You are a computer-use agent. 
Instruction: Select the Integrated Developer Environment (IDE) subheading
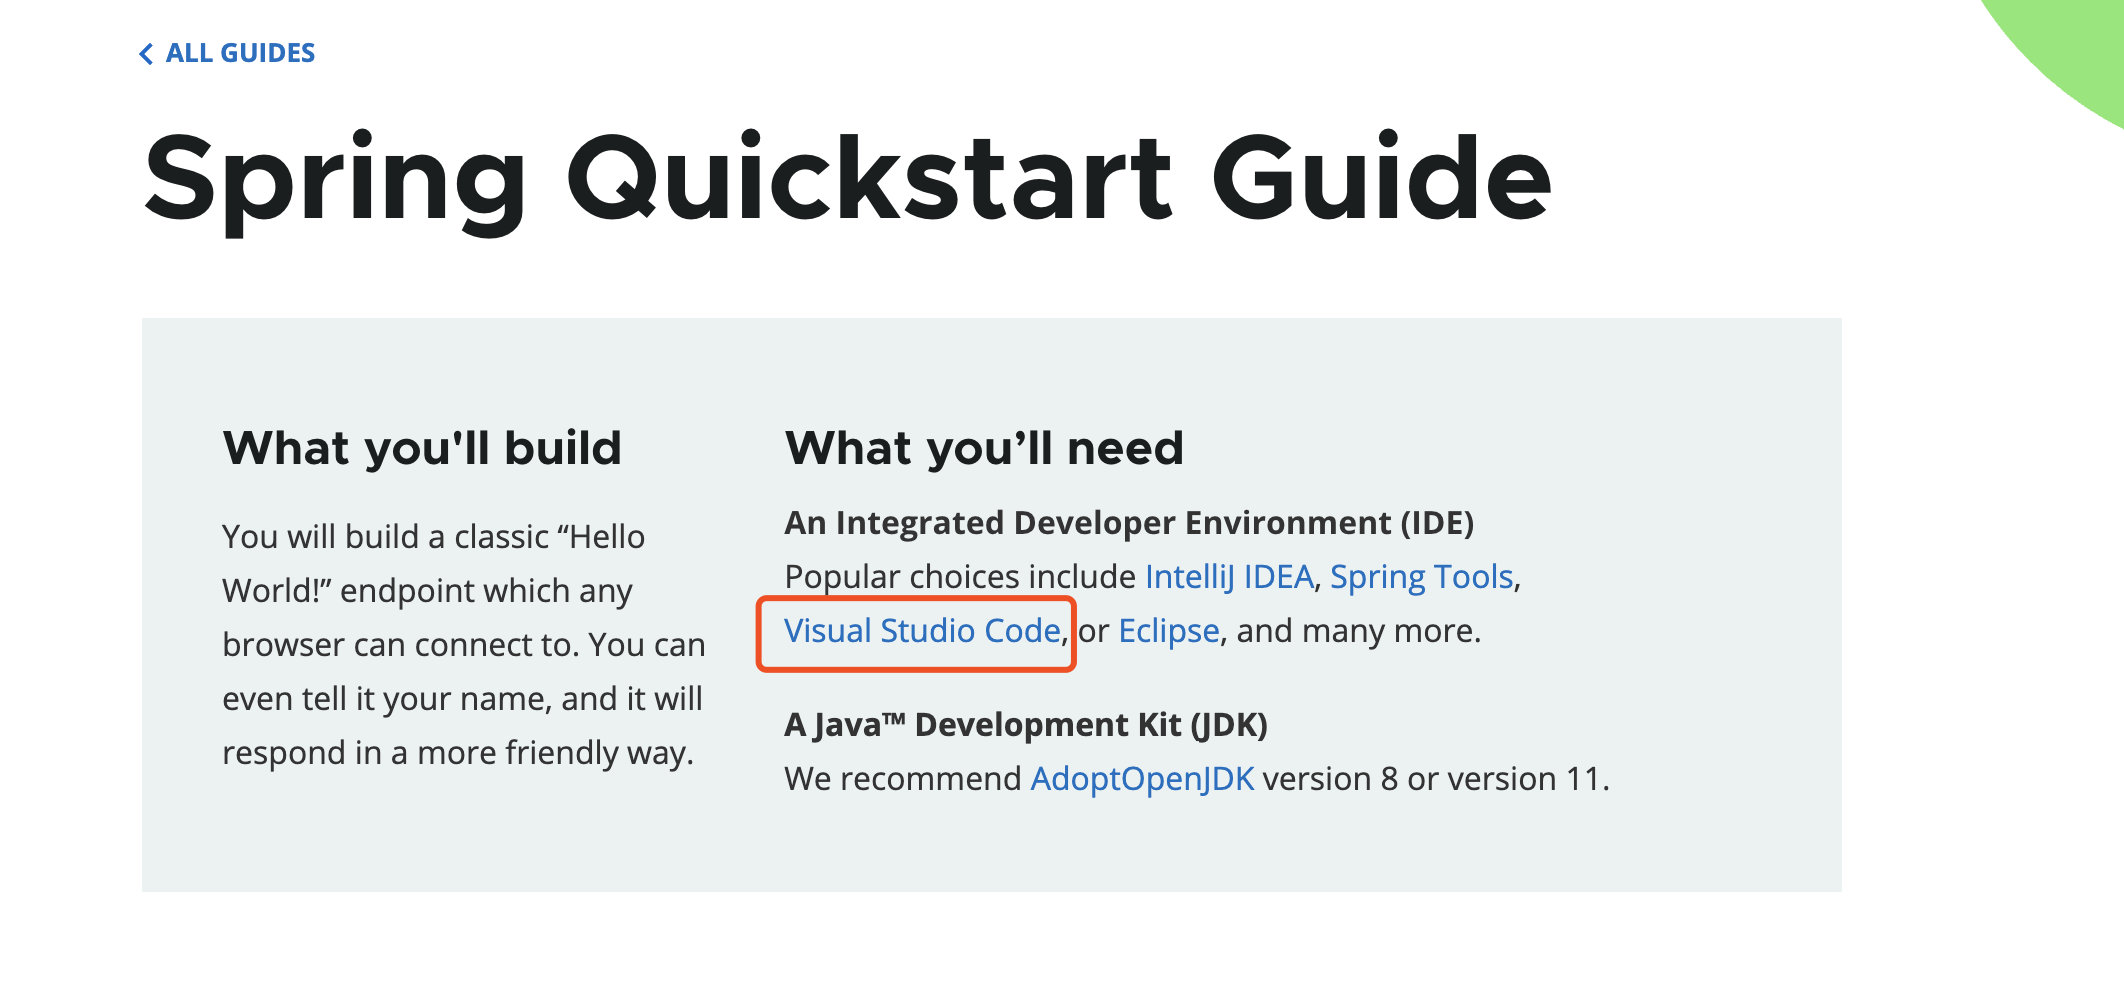pyautogui.click(x=1129, y=523)
